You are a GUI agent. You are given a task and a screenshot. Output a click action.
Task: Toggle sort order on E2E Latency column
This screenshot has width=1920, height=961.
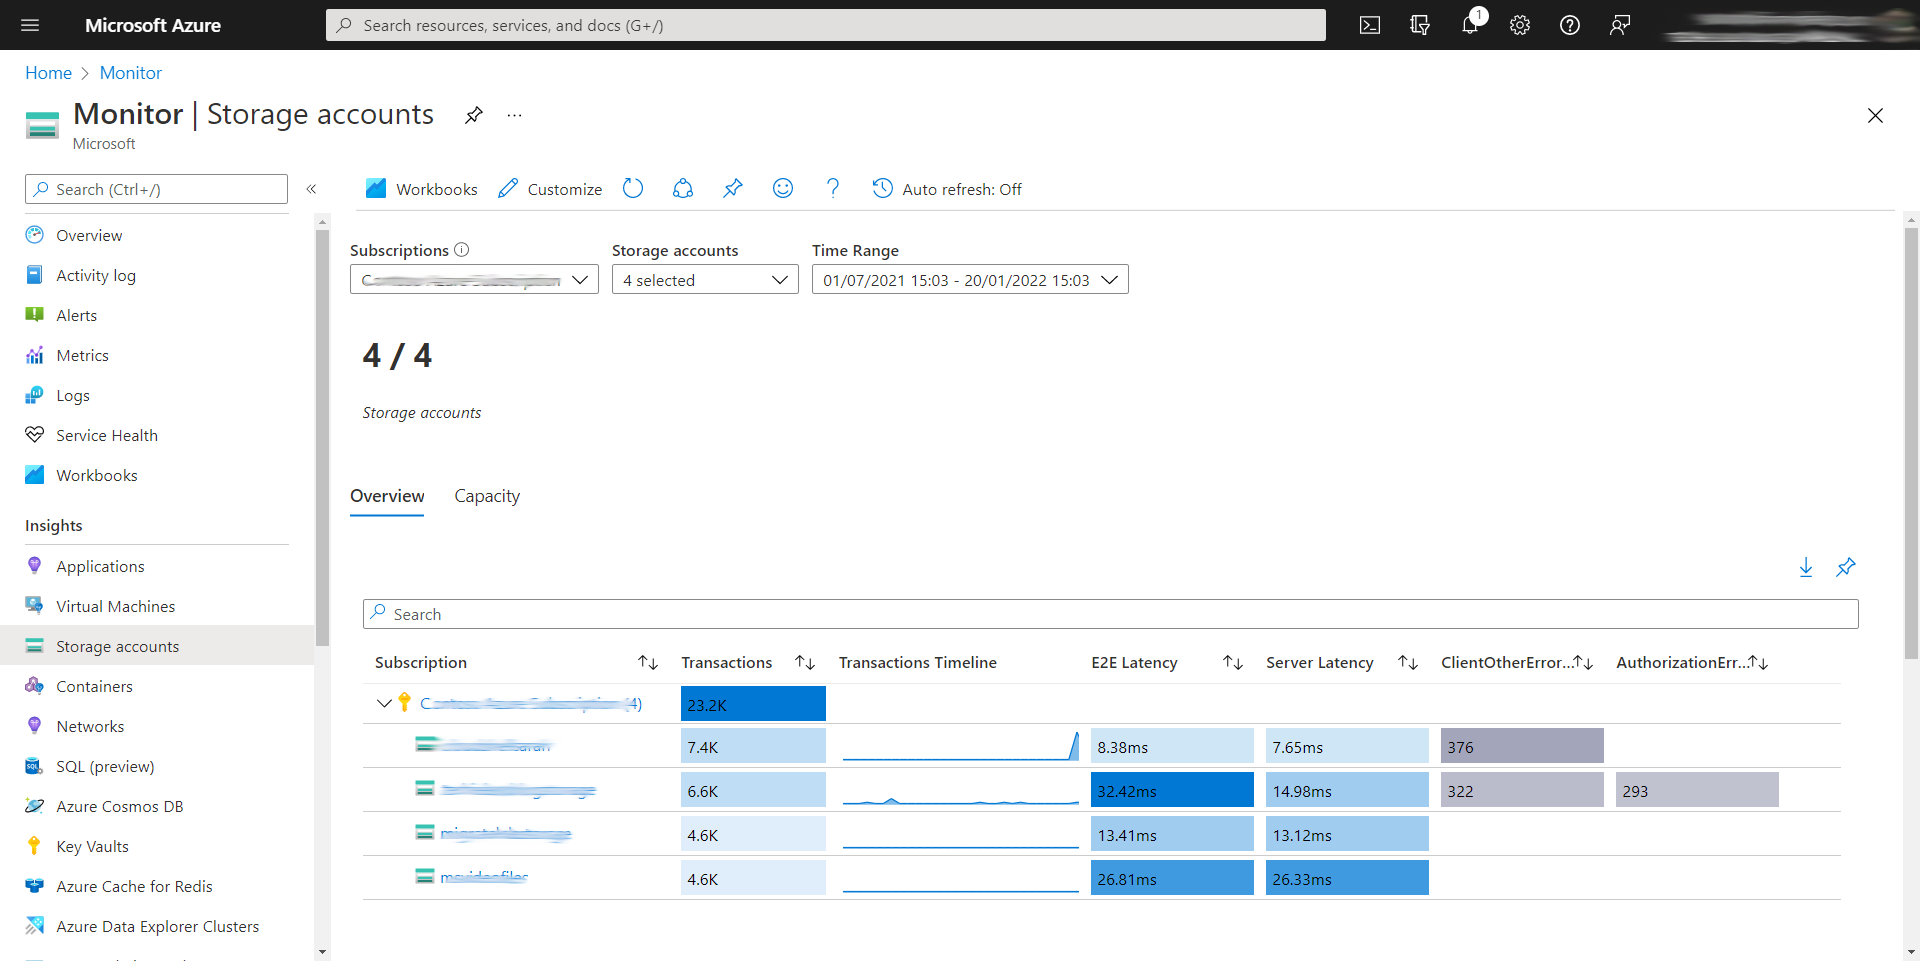(1233, 662)
